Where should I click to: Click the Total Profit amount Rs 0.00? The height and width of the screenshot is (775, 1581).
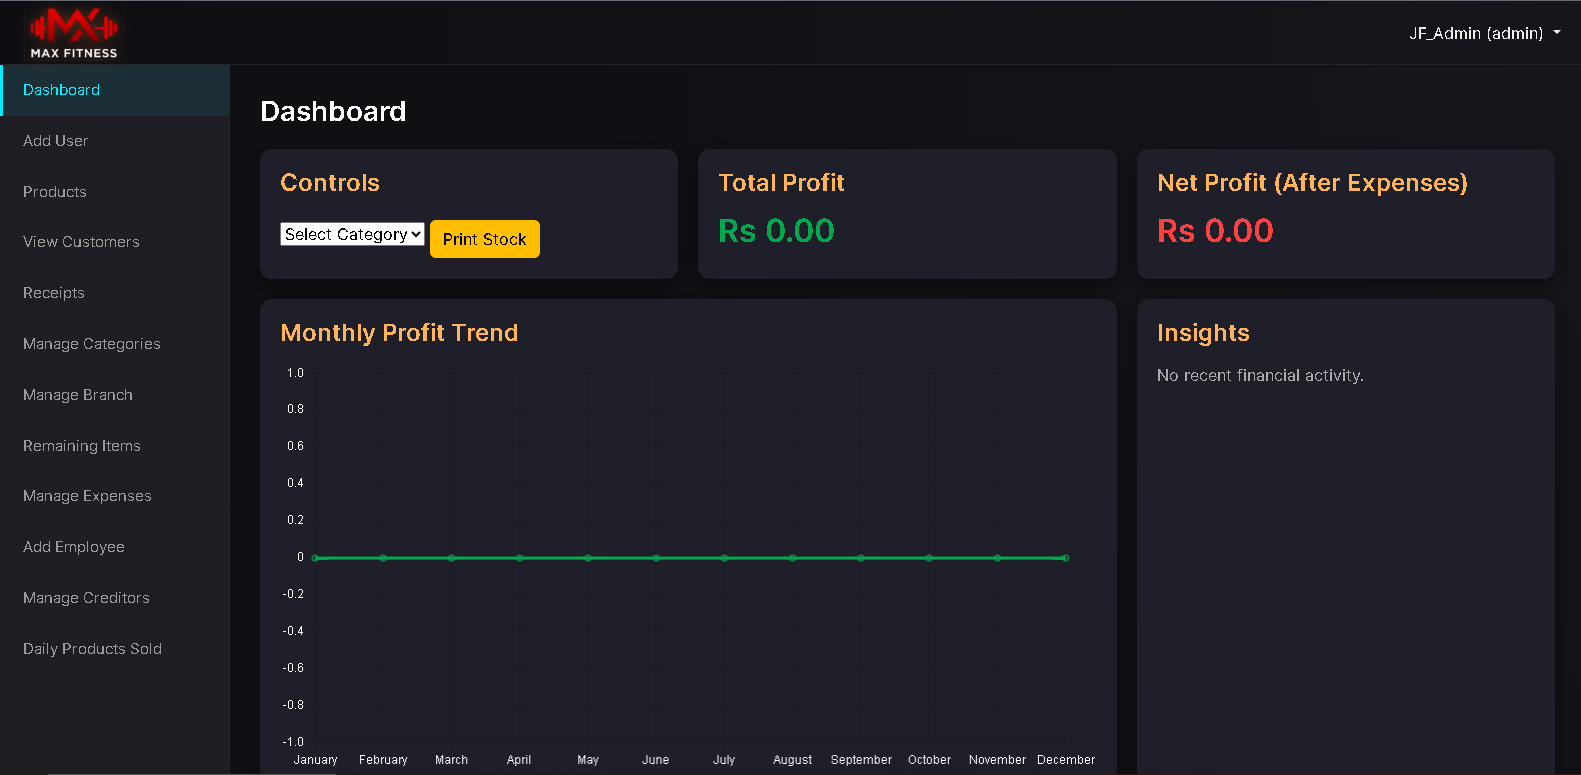coord(776,231)
